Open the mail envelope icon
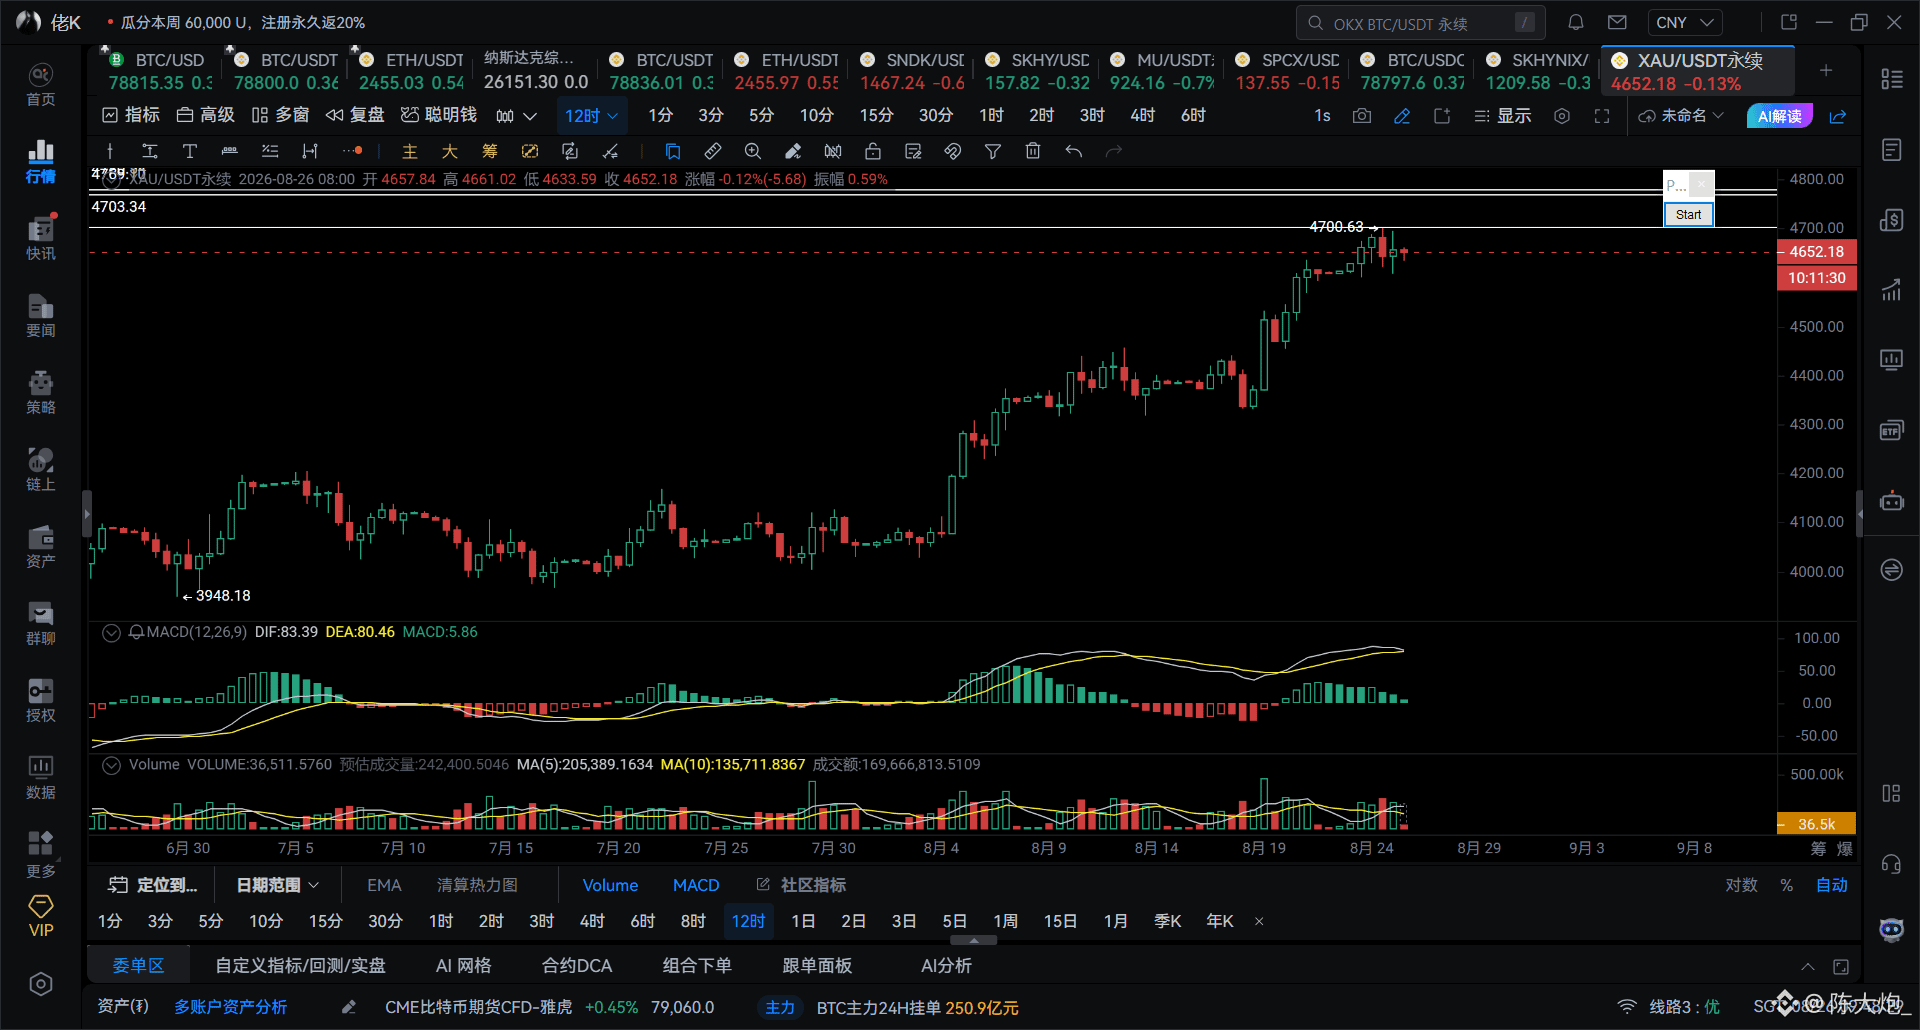The height and width of the screenshot is (1030, 1920). tap(1617, 22)
